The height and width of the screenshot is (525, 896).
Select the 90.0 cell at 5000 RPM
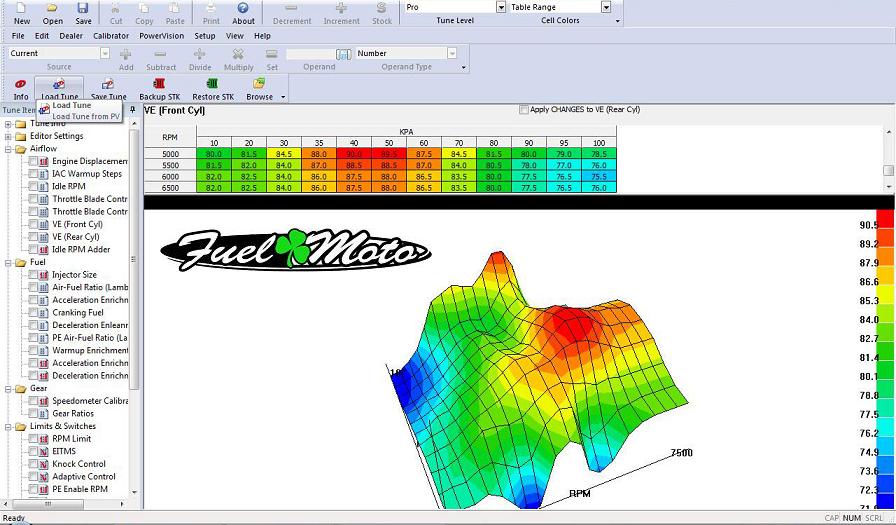tap(354, 154)
